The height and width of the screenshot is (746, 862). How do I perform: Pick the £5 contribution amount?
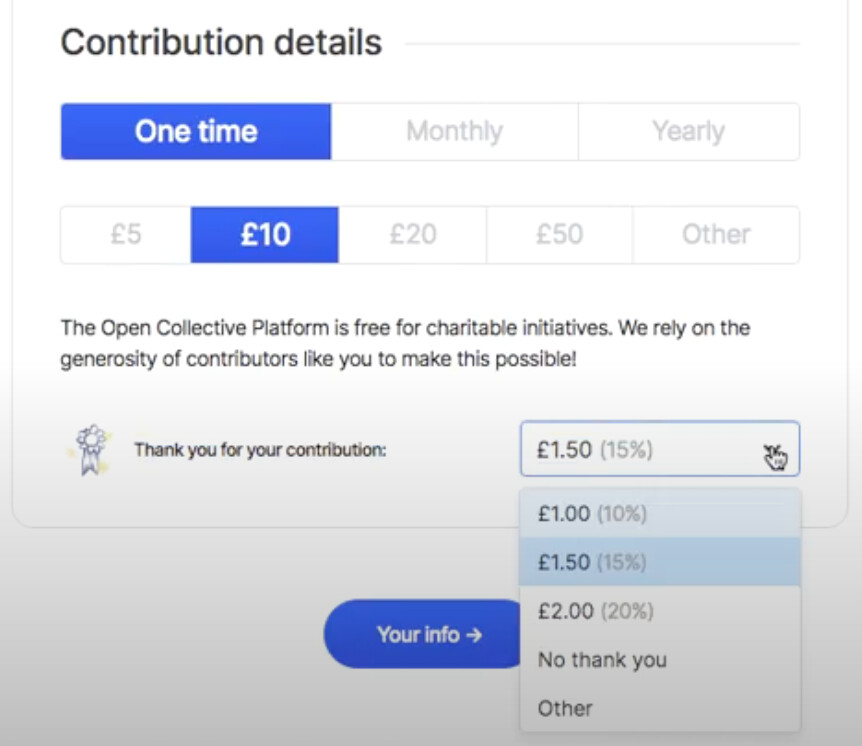tap(126, 235)
